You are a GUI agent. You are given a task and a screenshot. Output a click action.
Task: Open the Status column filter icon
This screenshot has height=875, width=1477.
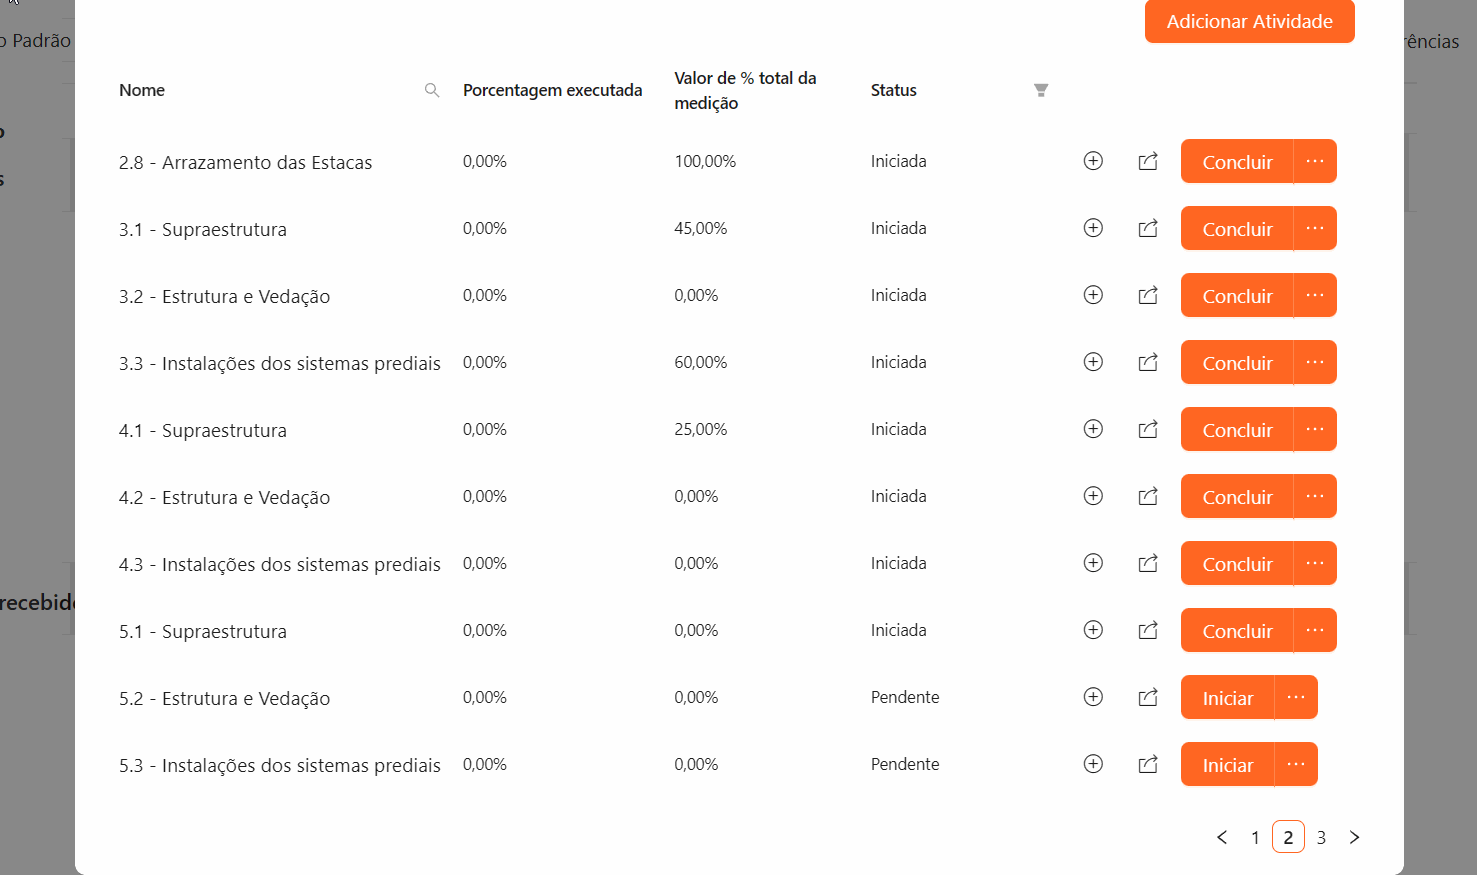(x=1041, y=90)
